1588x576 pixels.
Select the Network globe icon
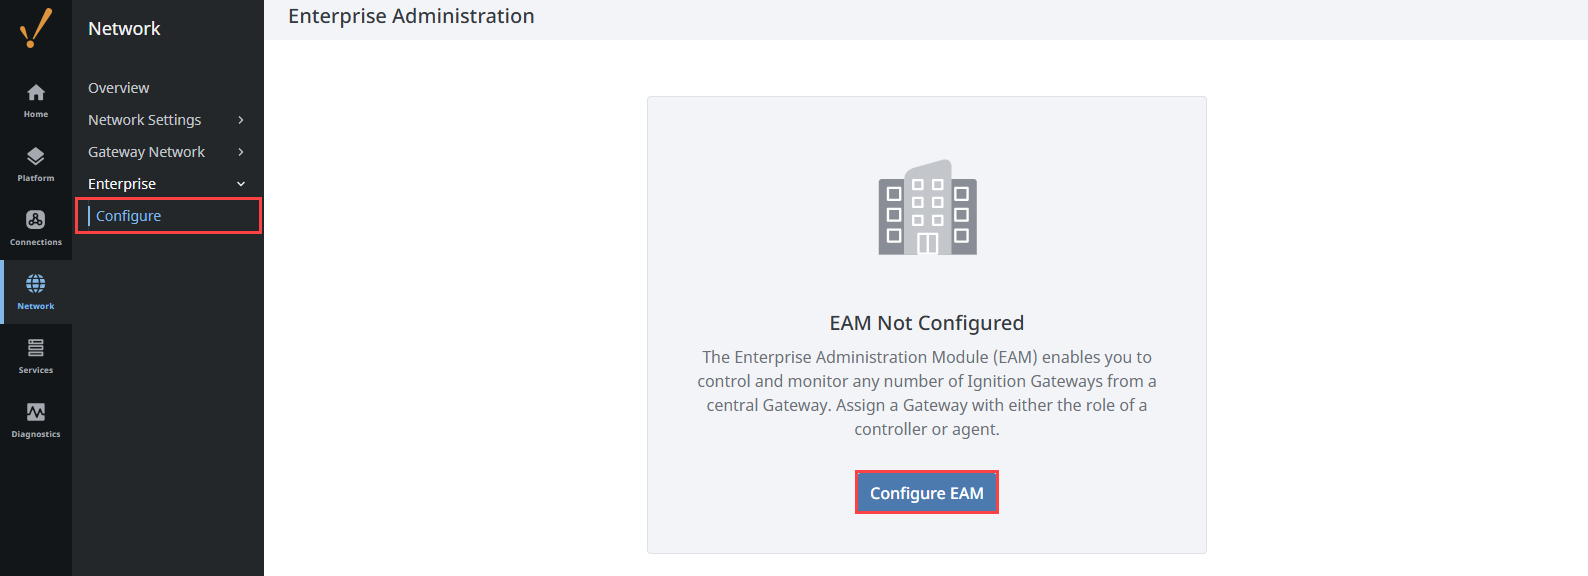coord(36,284)
